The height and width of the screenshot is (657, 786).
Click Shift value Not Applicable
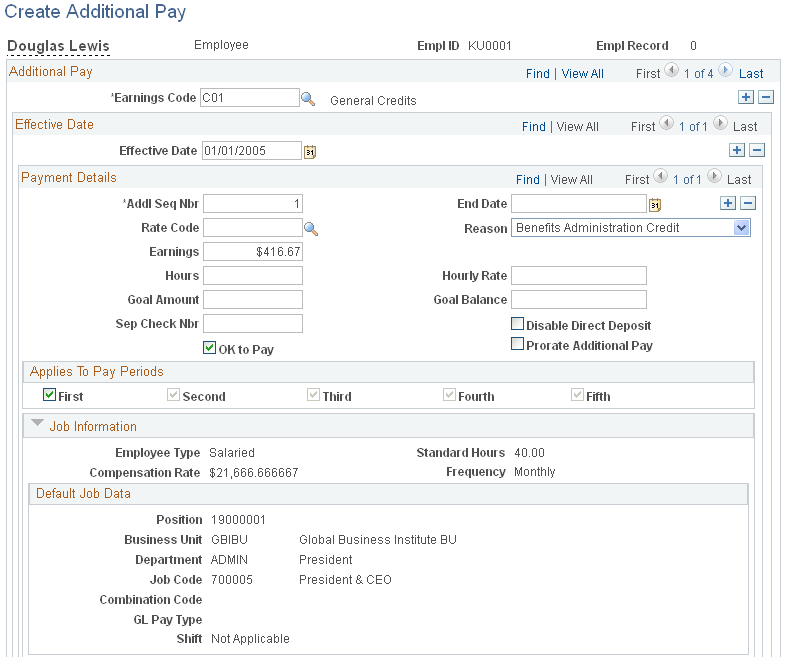click(x=250, y=639)
